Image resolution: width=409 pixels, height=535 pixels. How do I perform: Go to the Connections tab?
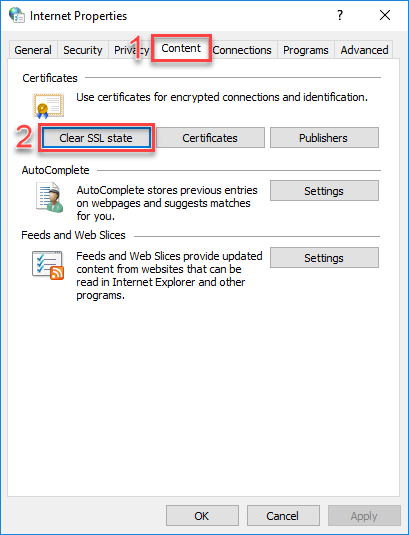[x=242, y=50]
